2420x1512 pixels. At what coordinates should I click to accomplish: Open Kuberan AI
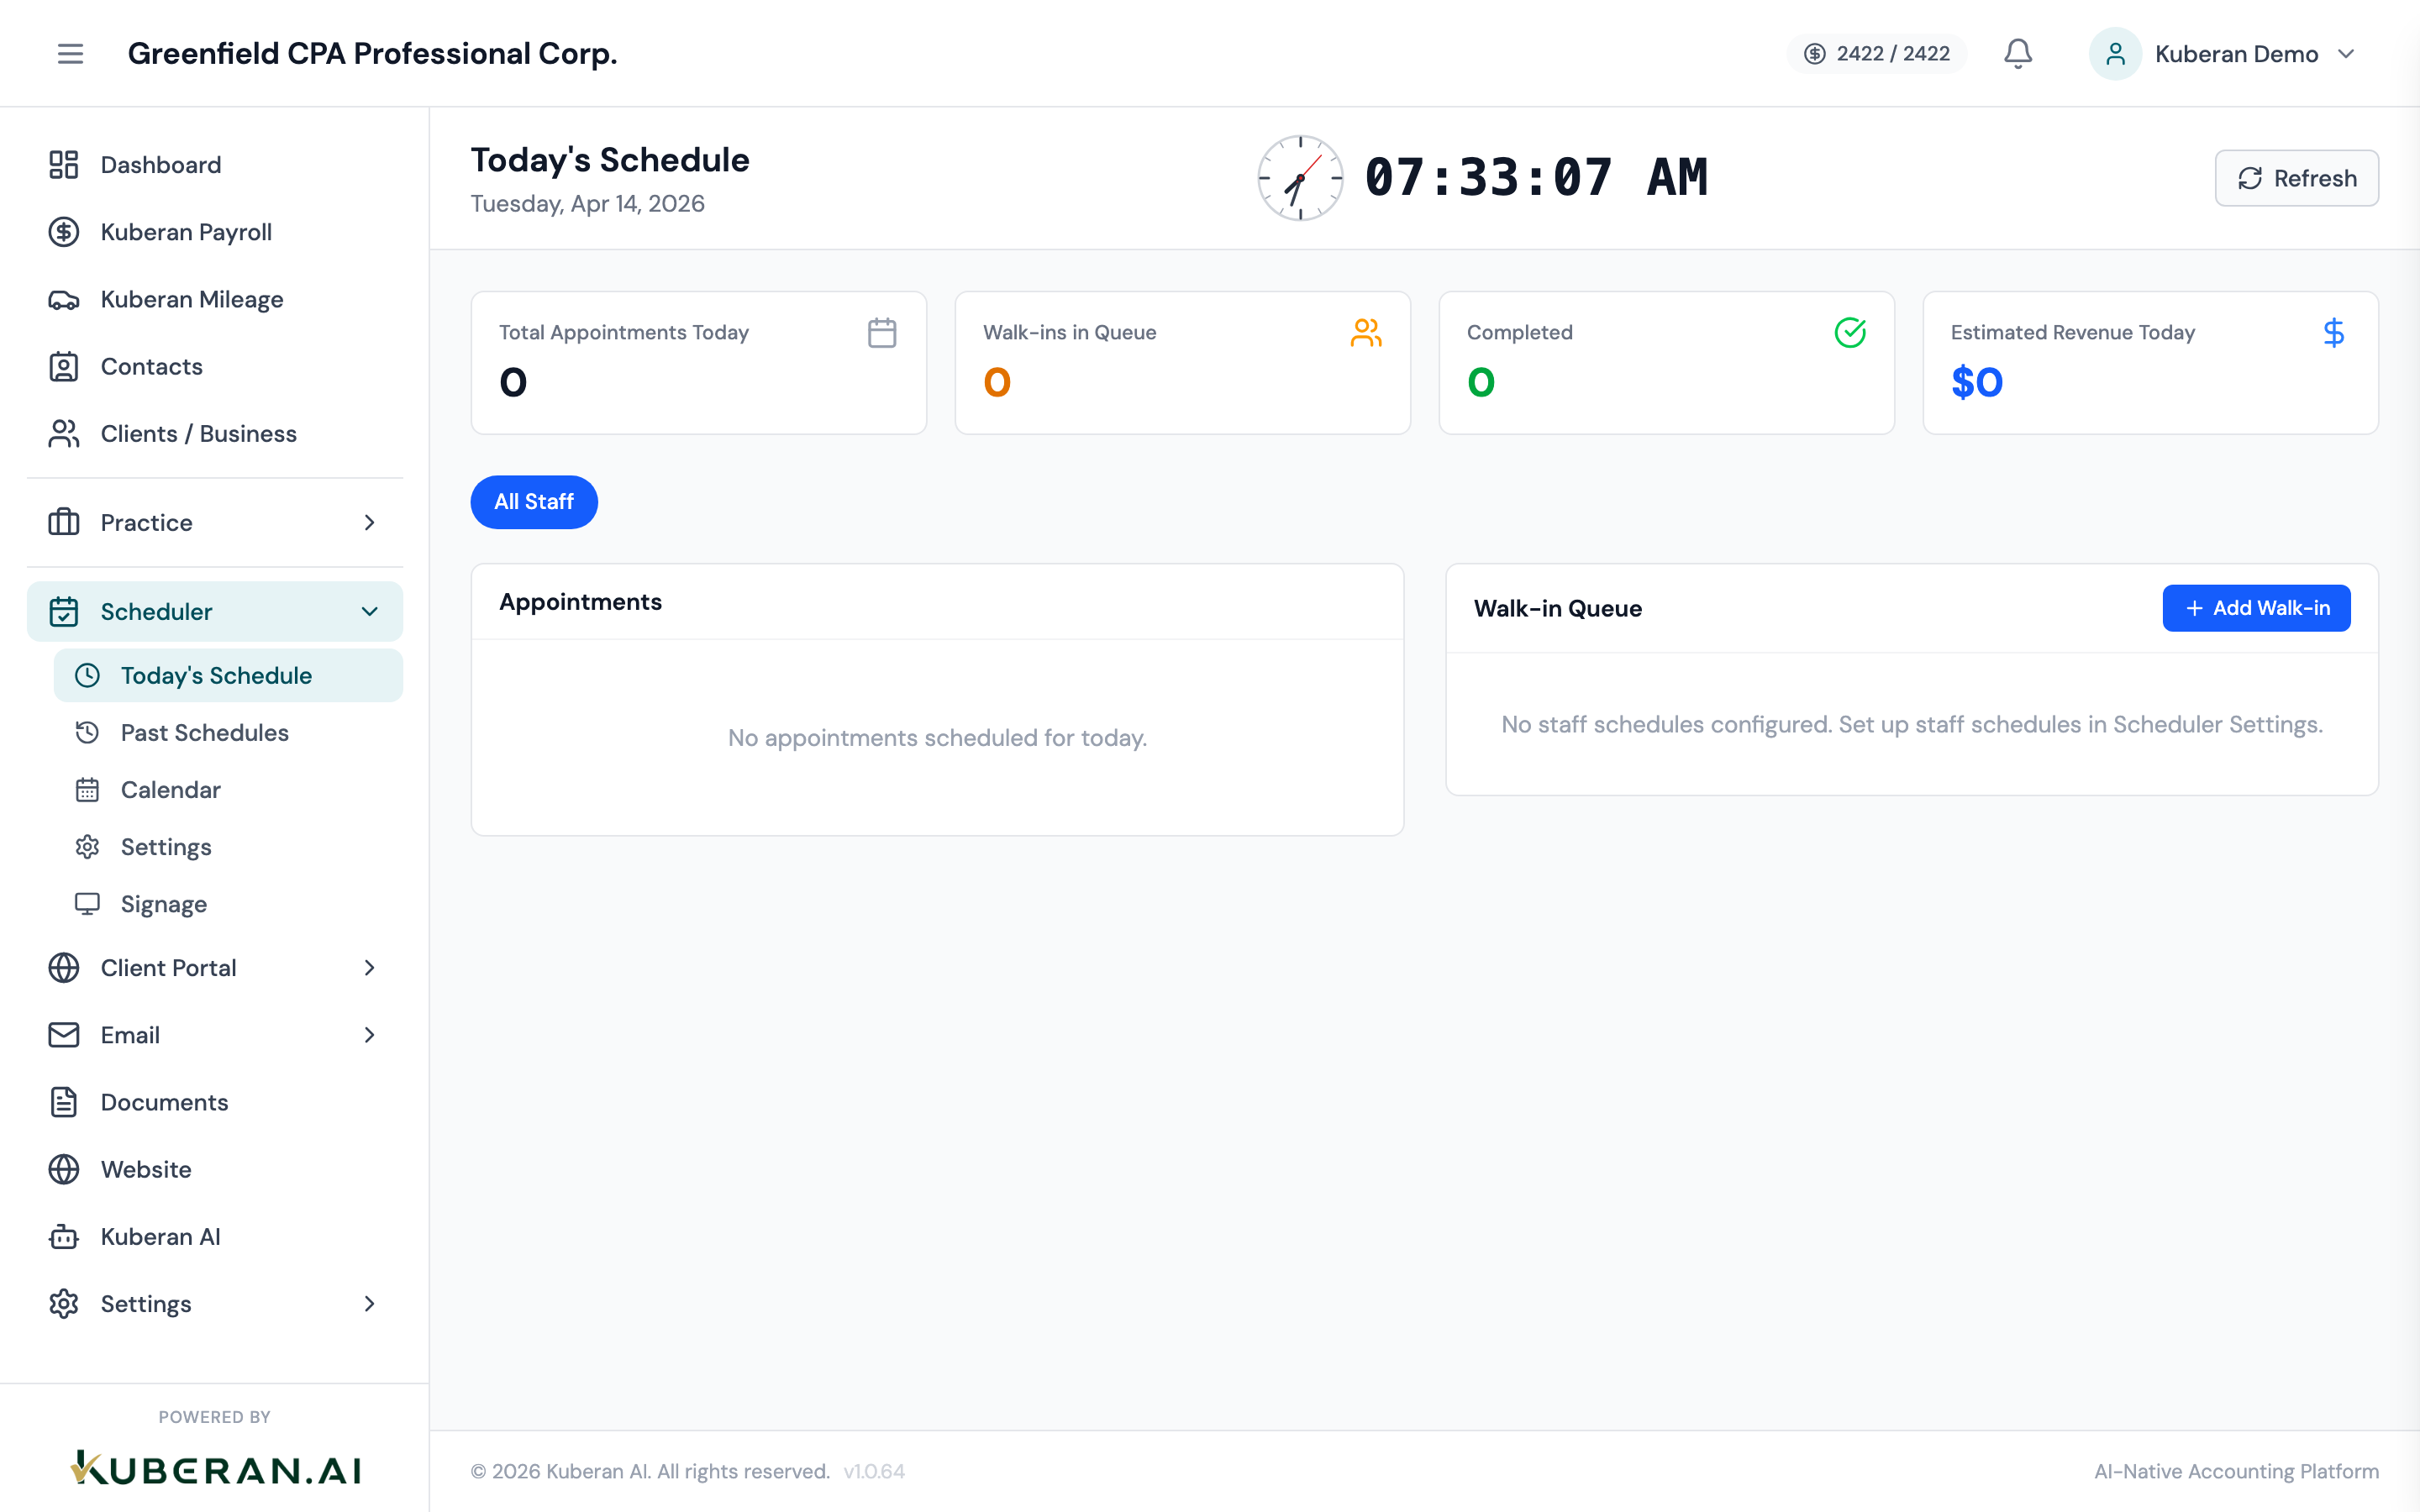tap(215, 1236)
